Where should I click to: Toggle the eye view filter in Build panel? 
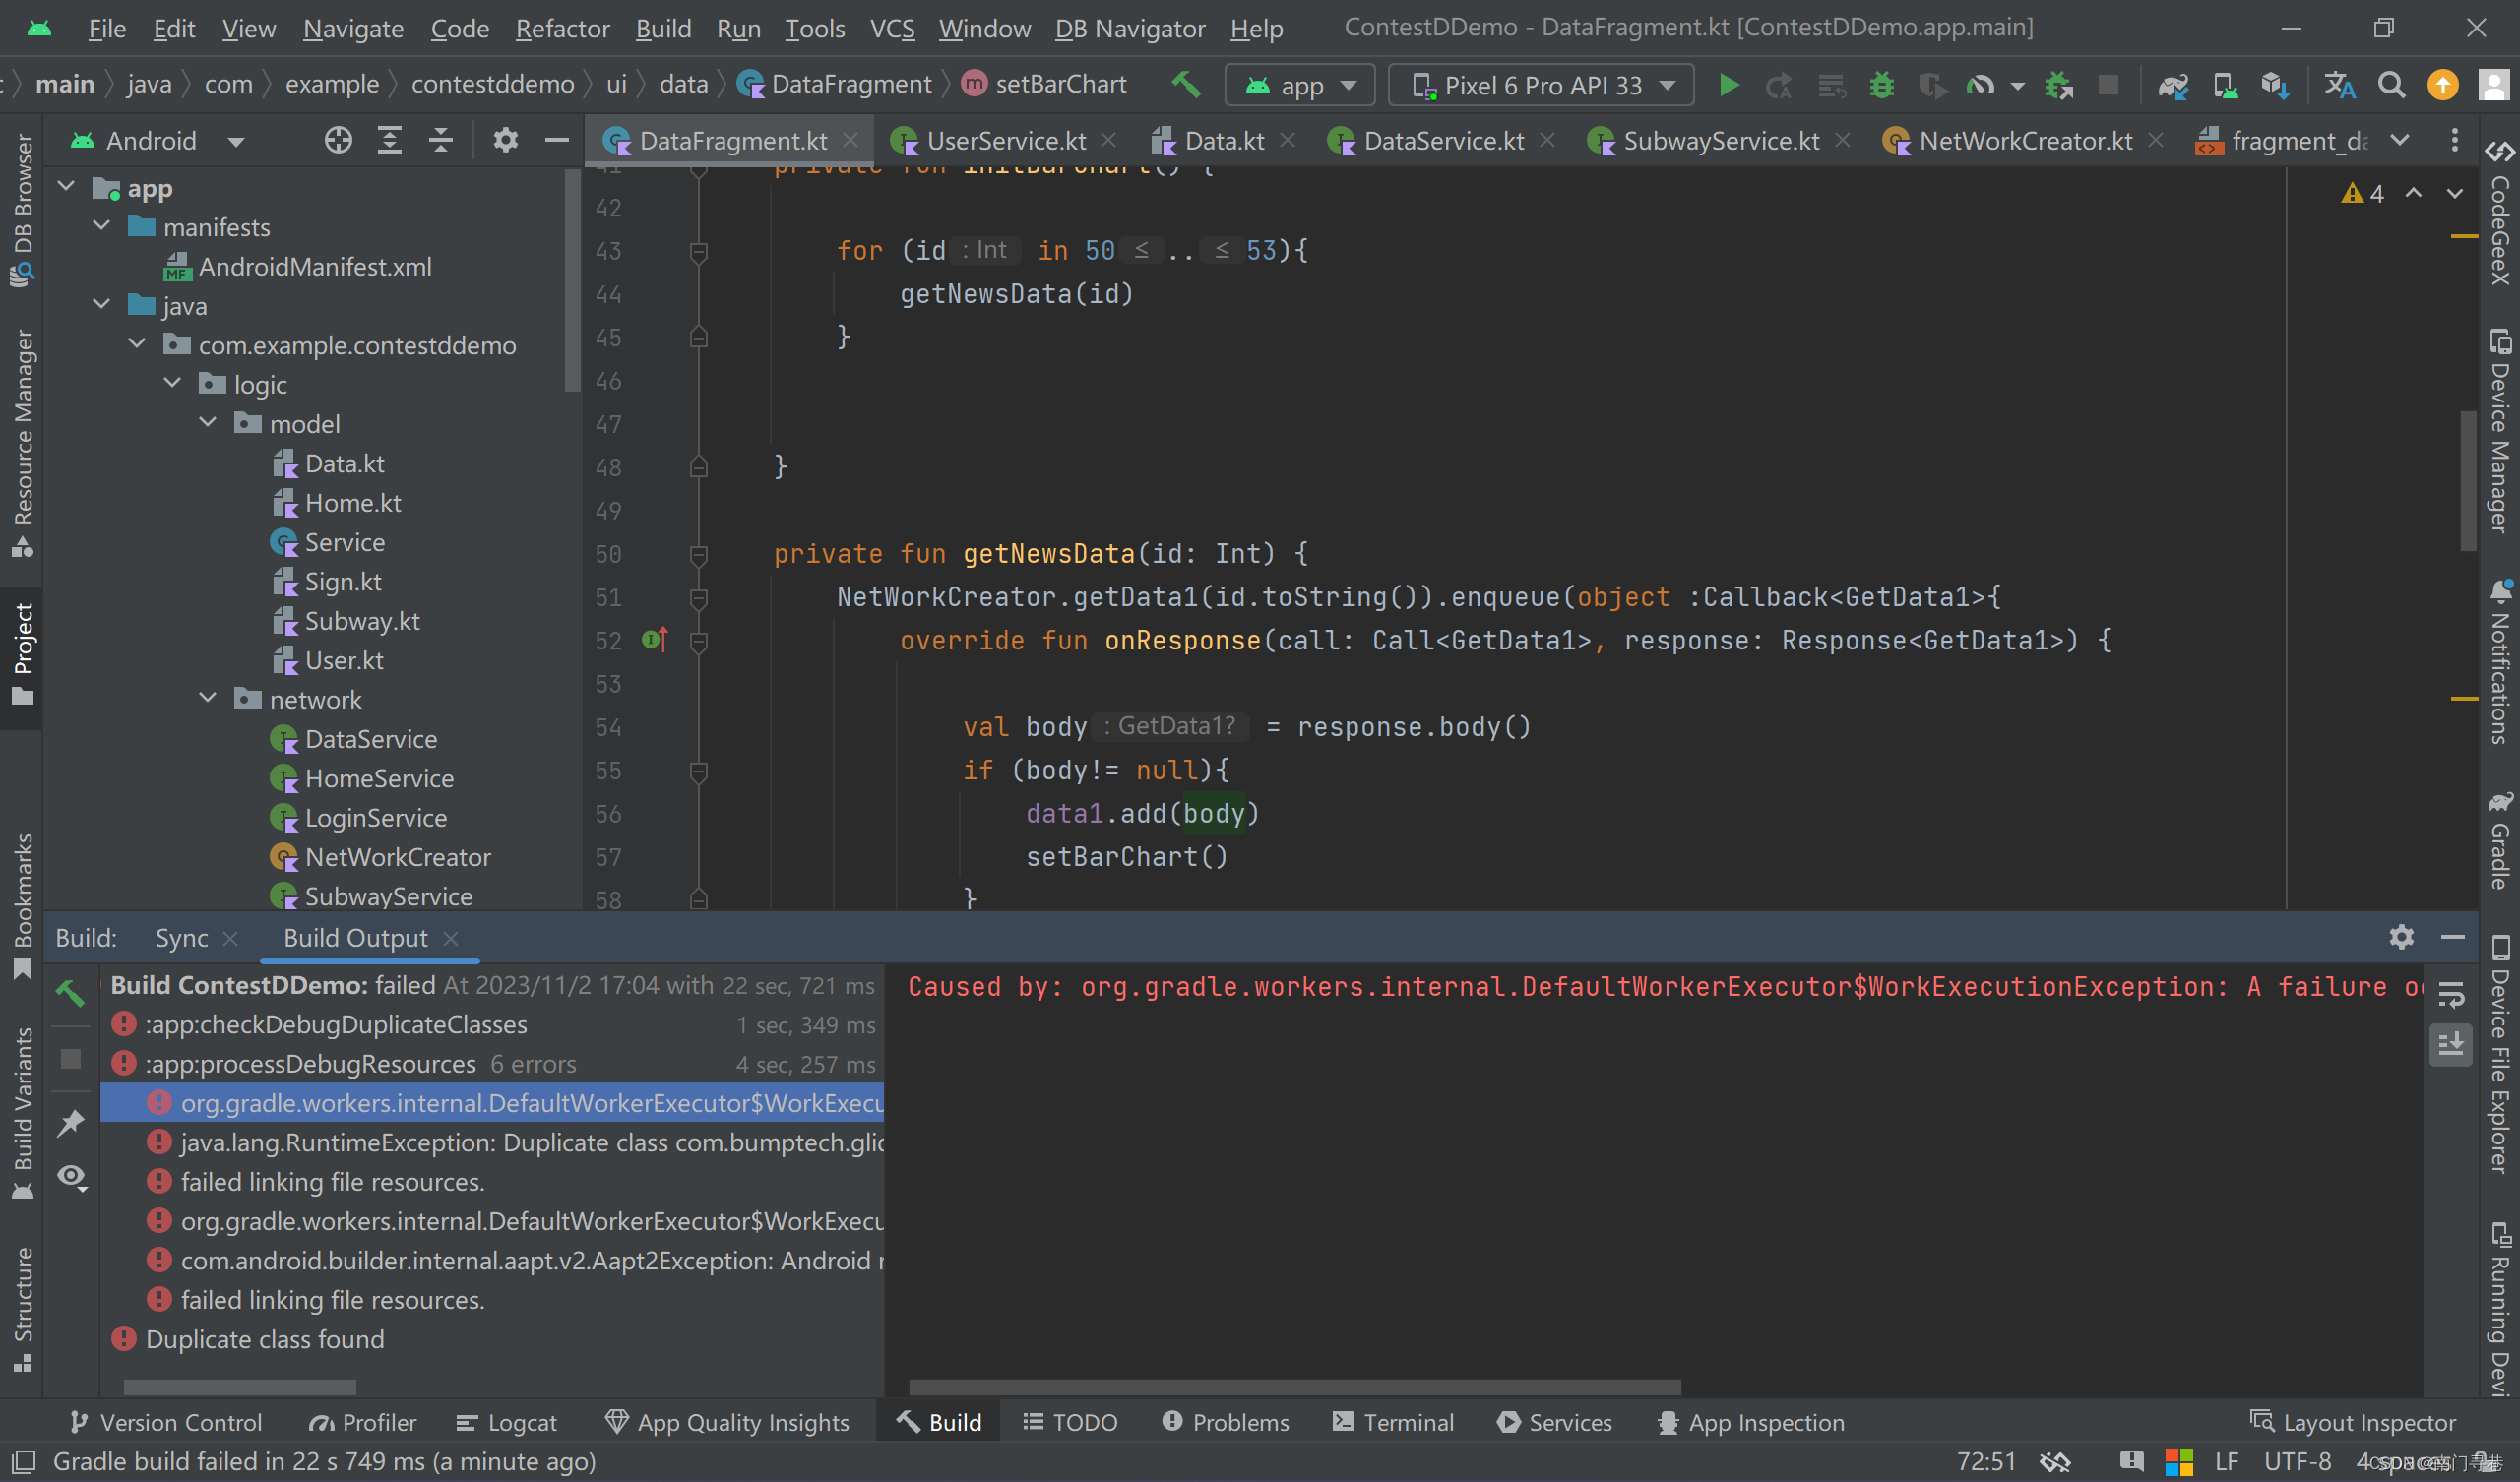point(71,1176)
